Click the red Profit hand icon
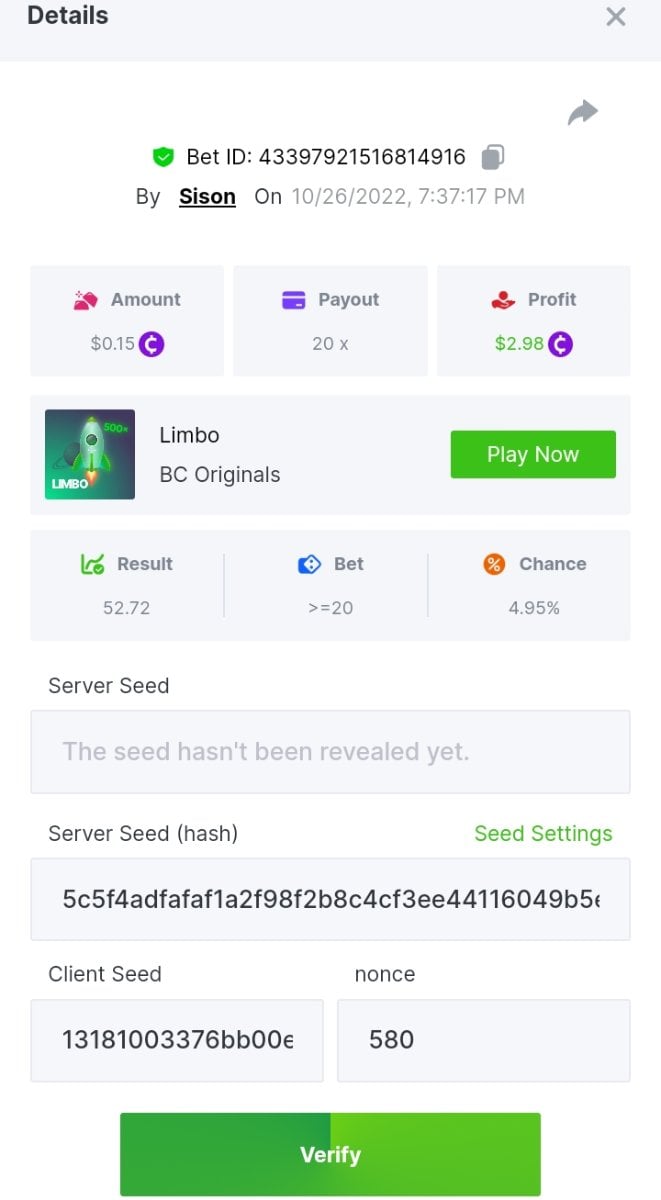Screen dimensions: 661x1200 [502, 300]
